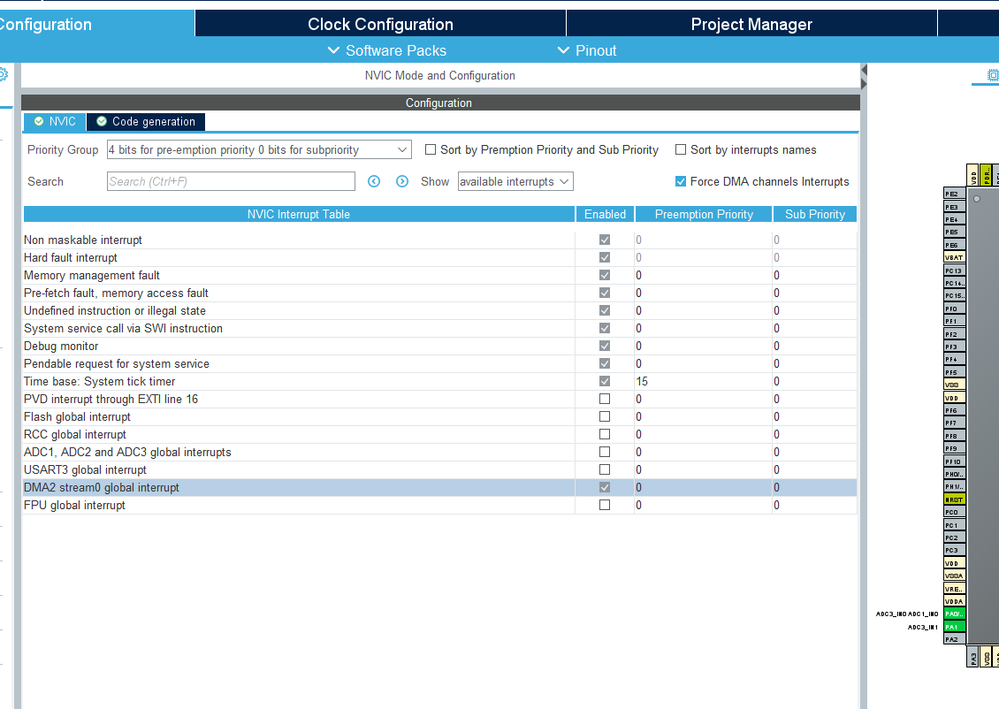The height and width of the screenshot is (709, 999).
Task: Click the VBAT pin
Action: tap(954, 257)
